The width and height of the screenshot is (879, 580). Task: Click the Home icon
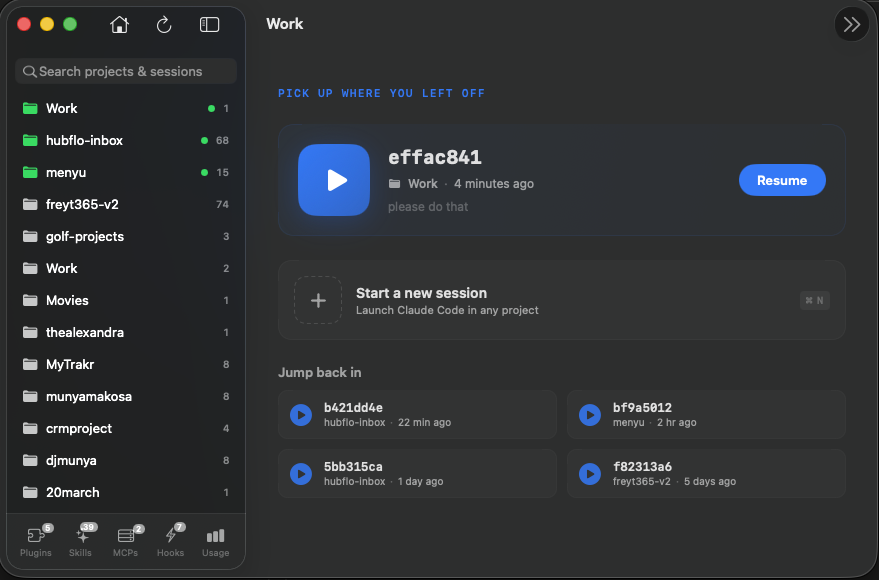point(119,24)
